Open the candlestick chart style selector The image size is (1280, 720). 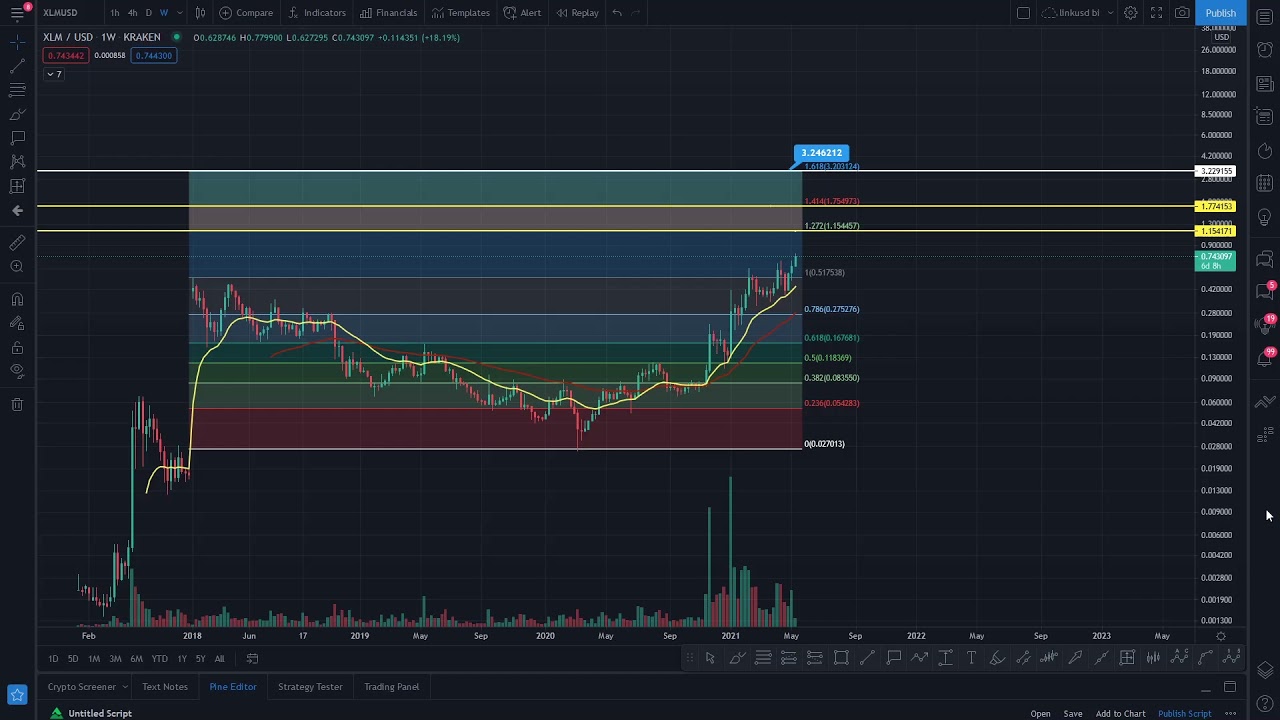[x=200, y=13]
